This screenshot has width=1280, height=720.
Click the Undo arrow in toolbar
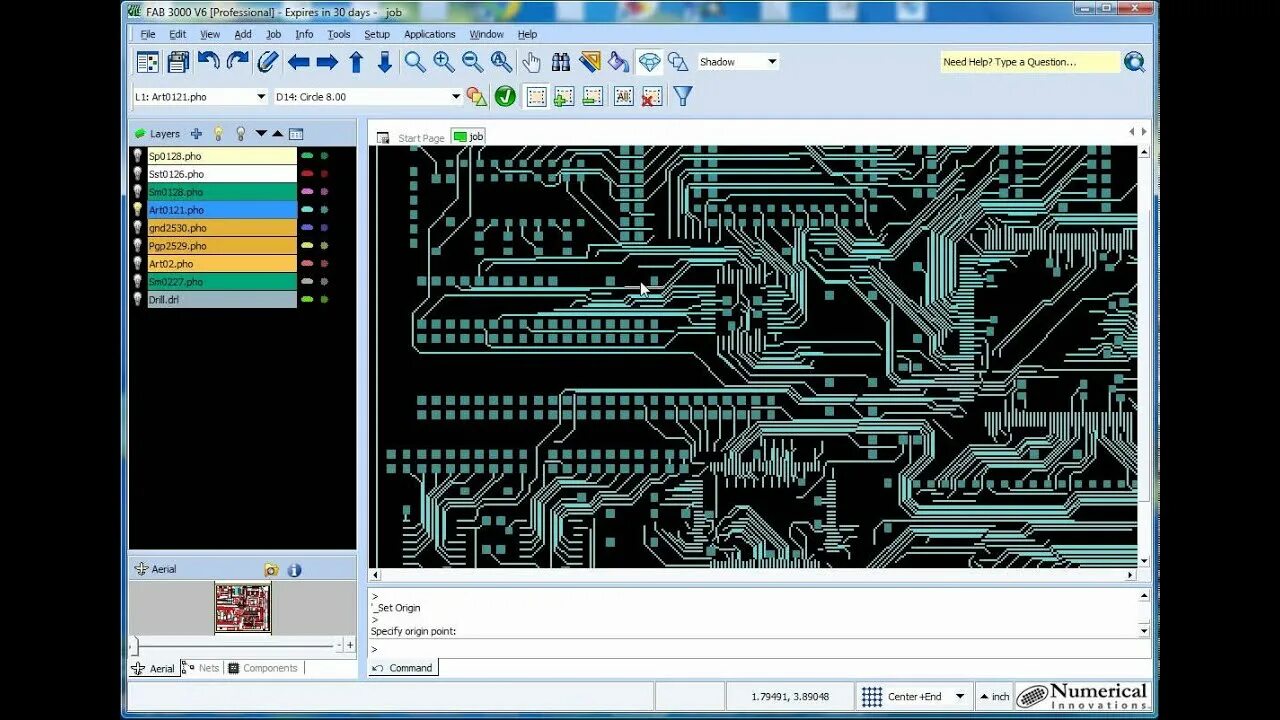tap(208, 61)
